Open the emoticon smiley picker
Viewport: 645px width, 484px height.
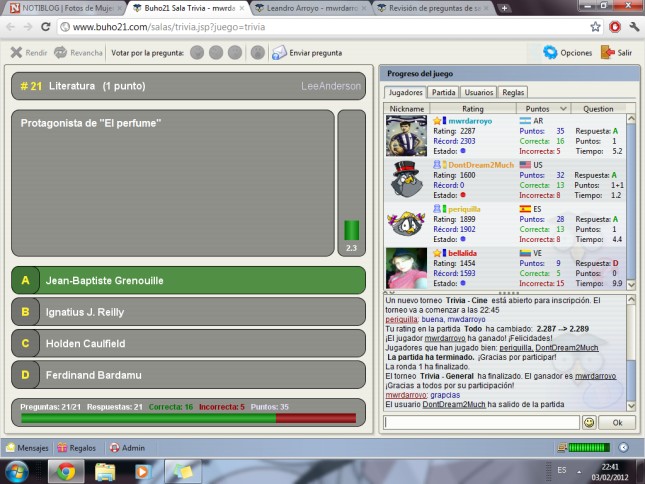(589, 423)
